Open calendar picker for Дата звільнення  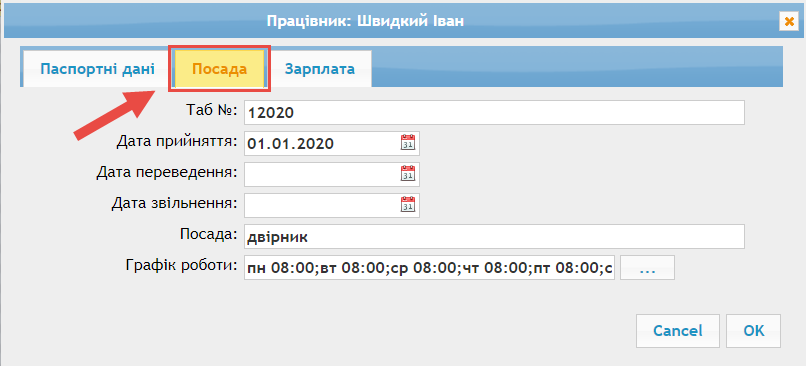(x=408, y=205)
